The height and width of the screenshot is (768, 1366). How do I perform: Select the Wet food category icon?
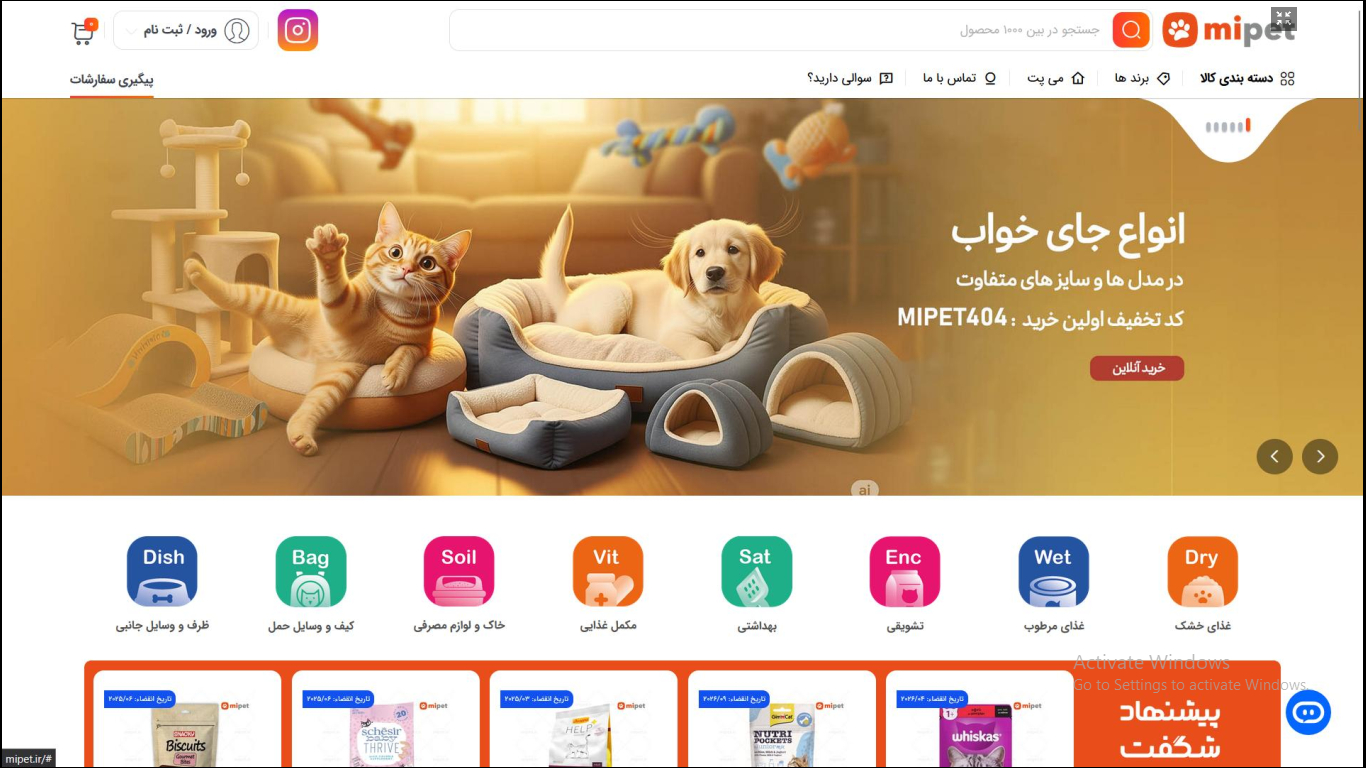(1054, 572)
